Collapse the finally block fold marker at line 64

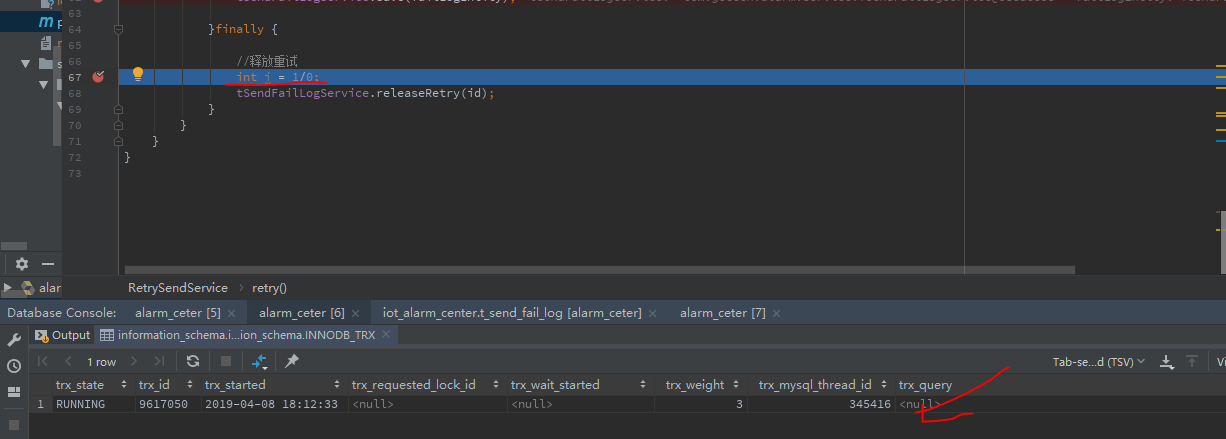pyautogui.click(x=118, y=30)
